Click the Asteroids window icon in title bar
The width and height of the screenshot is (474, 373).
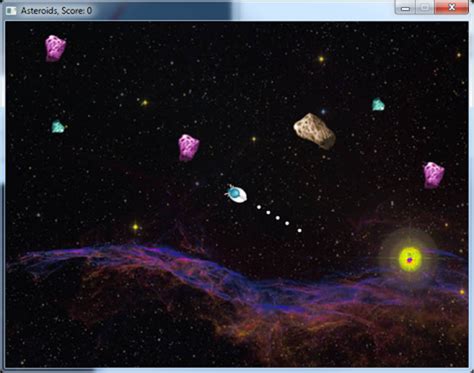click(x=11, y=11)
